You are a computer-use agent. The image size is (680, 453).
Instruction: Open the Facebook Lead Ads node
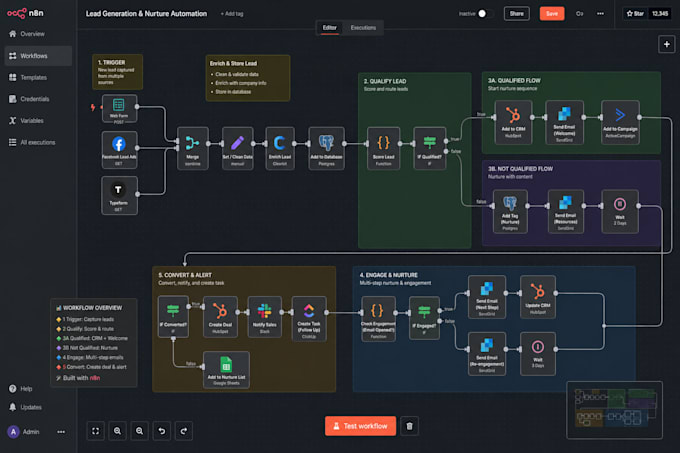tap(119, 149)
